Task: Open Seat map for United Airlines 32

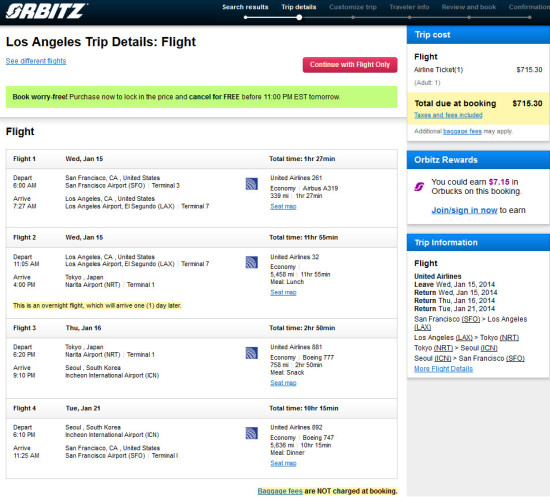Action: (x=283, y=293)
